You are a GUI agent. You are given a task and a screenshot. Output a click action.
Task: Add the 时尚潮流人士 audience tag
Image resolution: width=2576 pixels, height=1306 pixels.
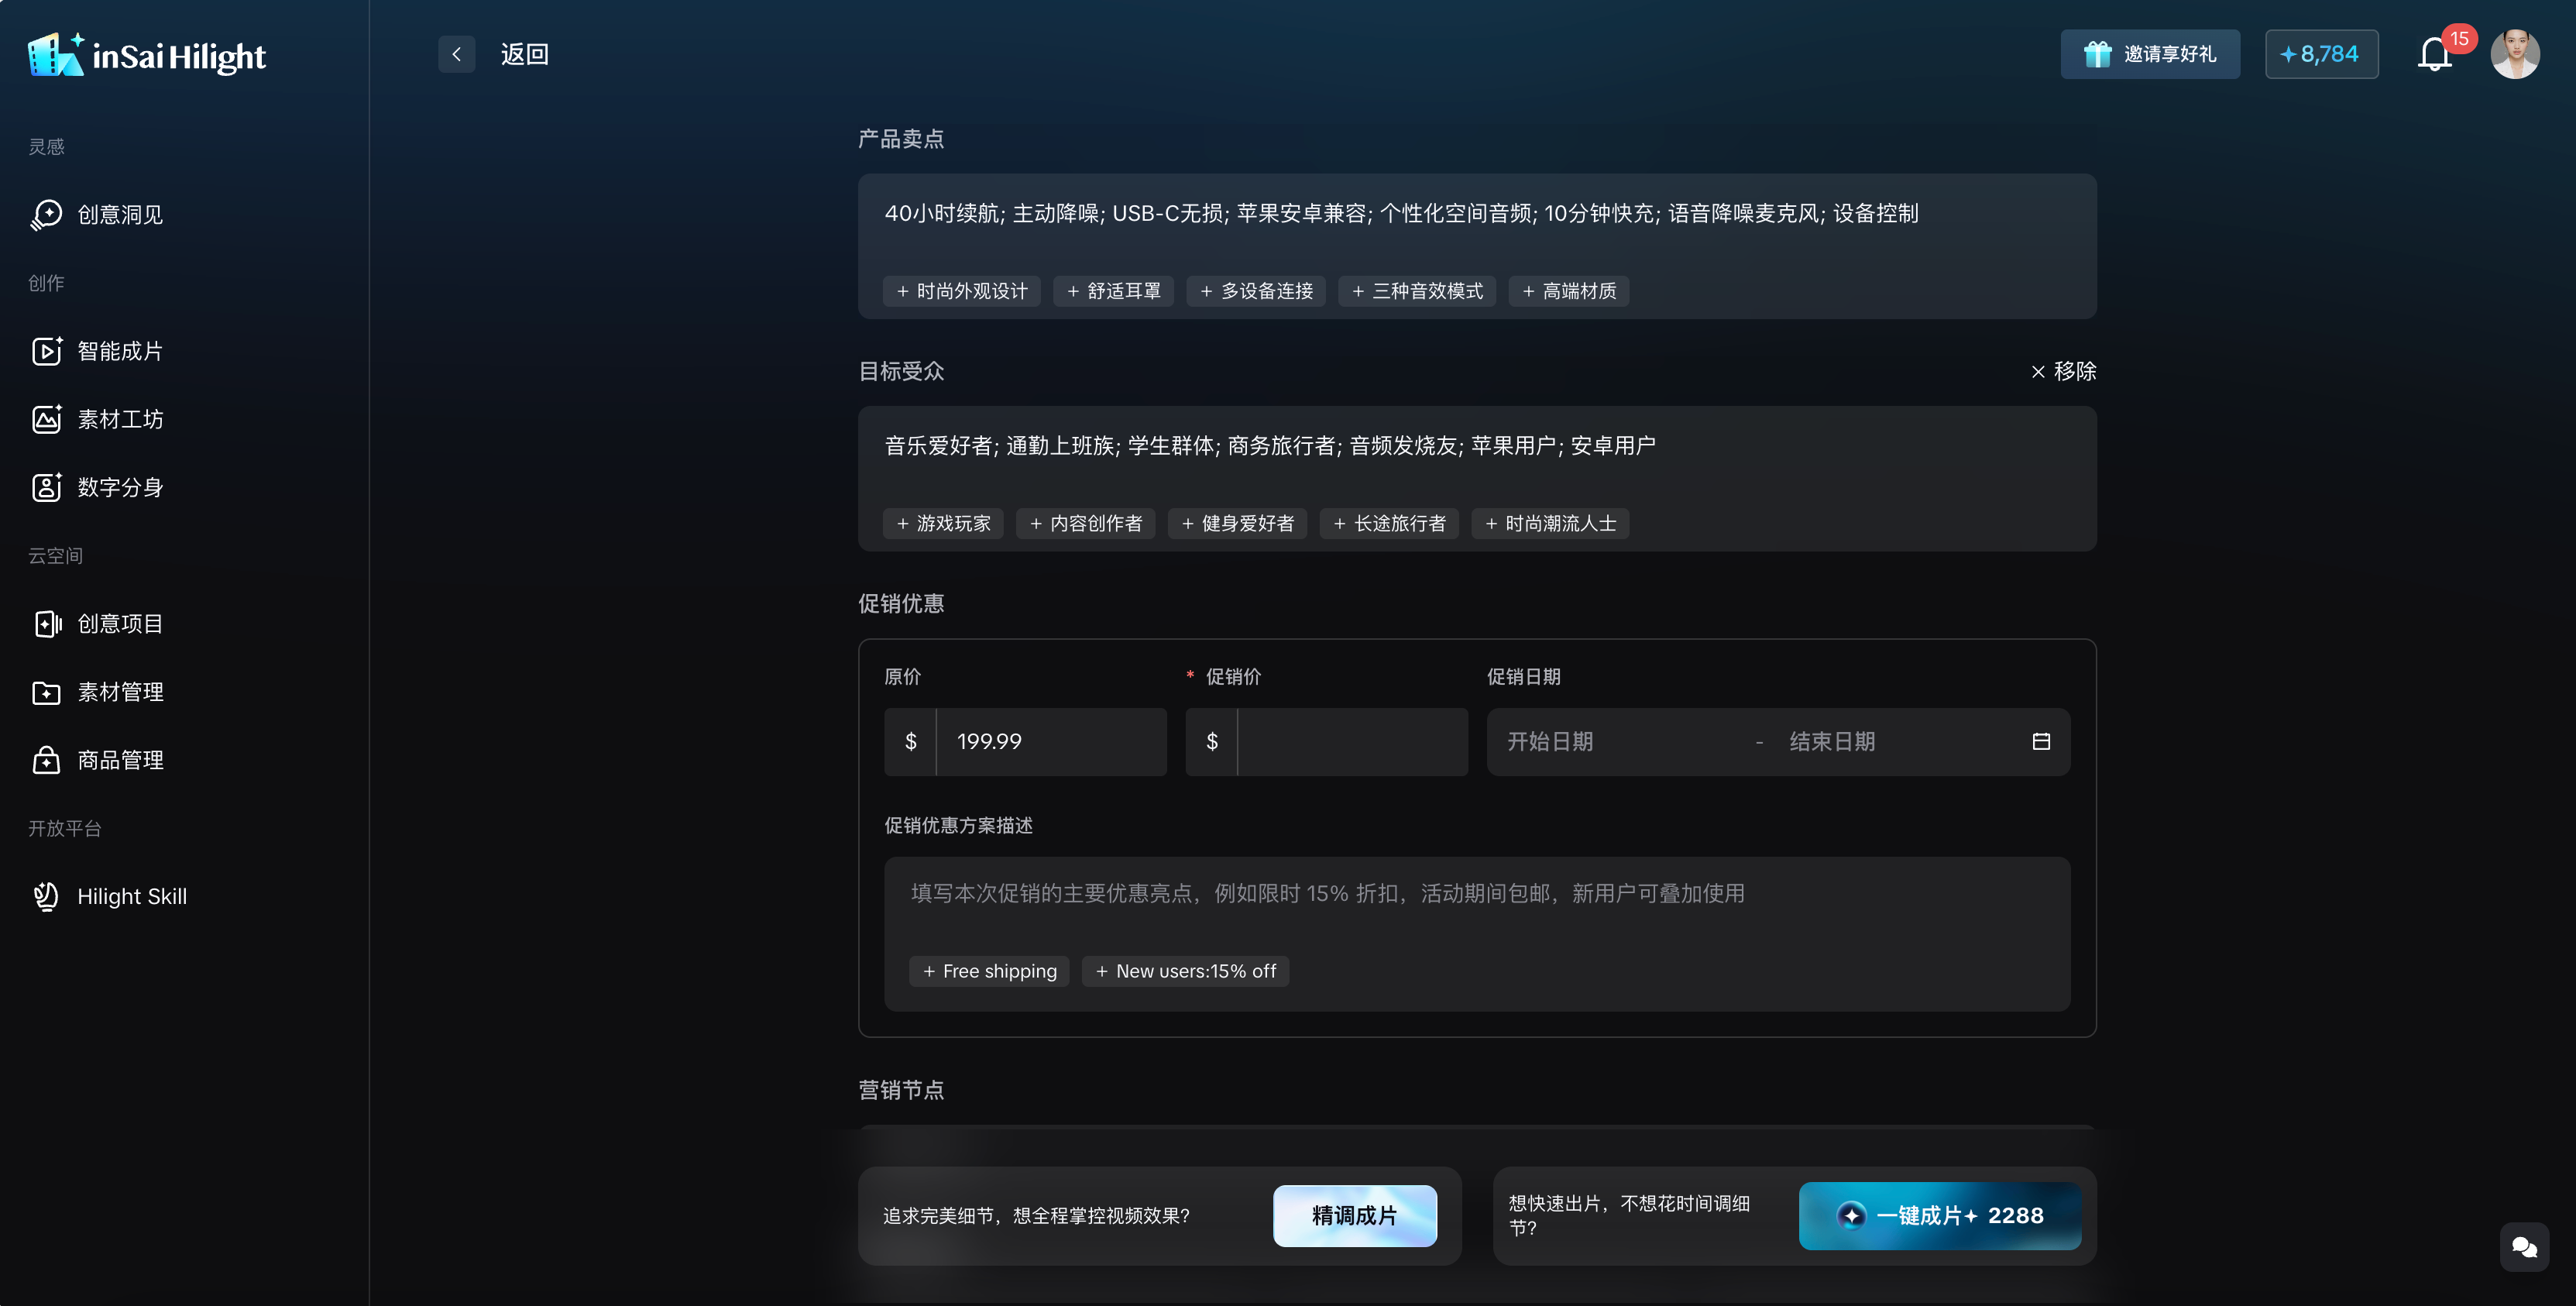[x=1551, y=524]
